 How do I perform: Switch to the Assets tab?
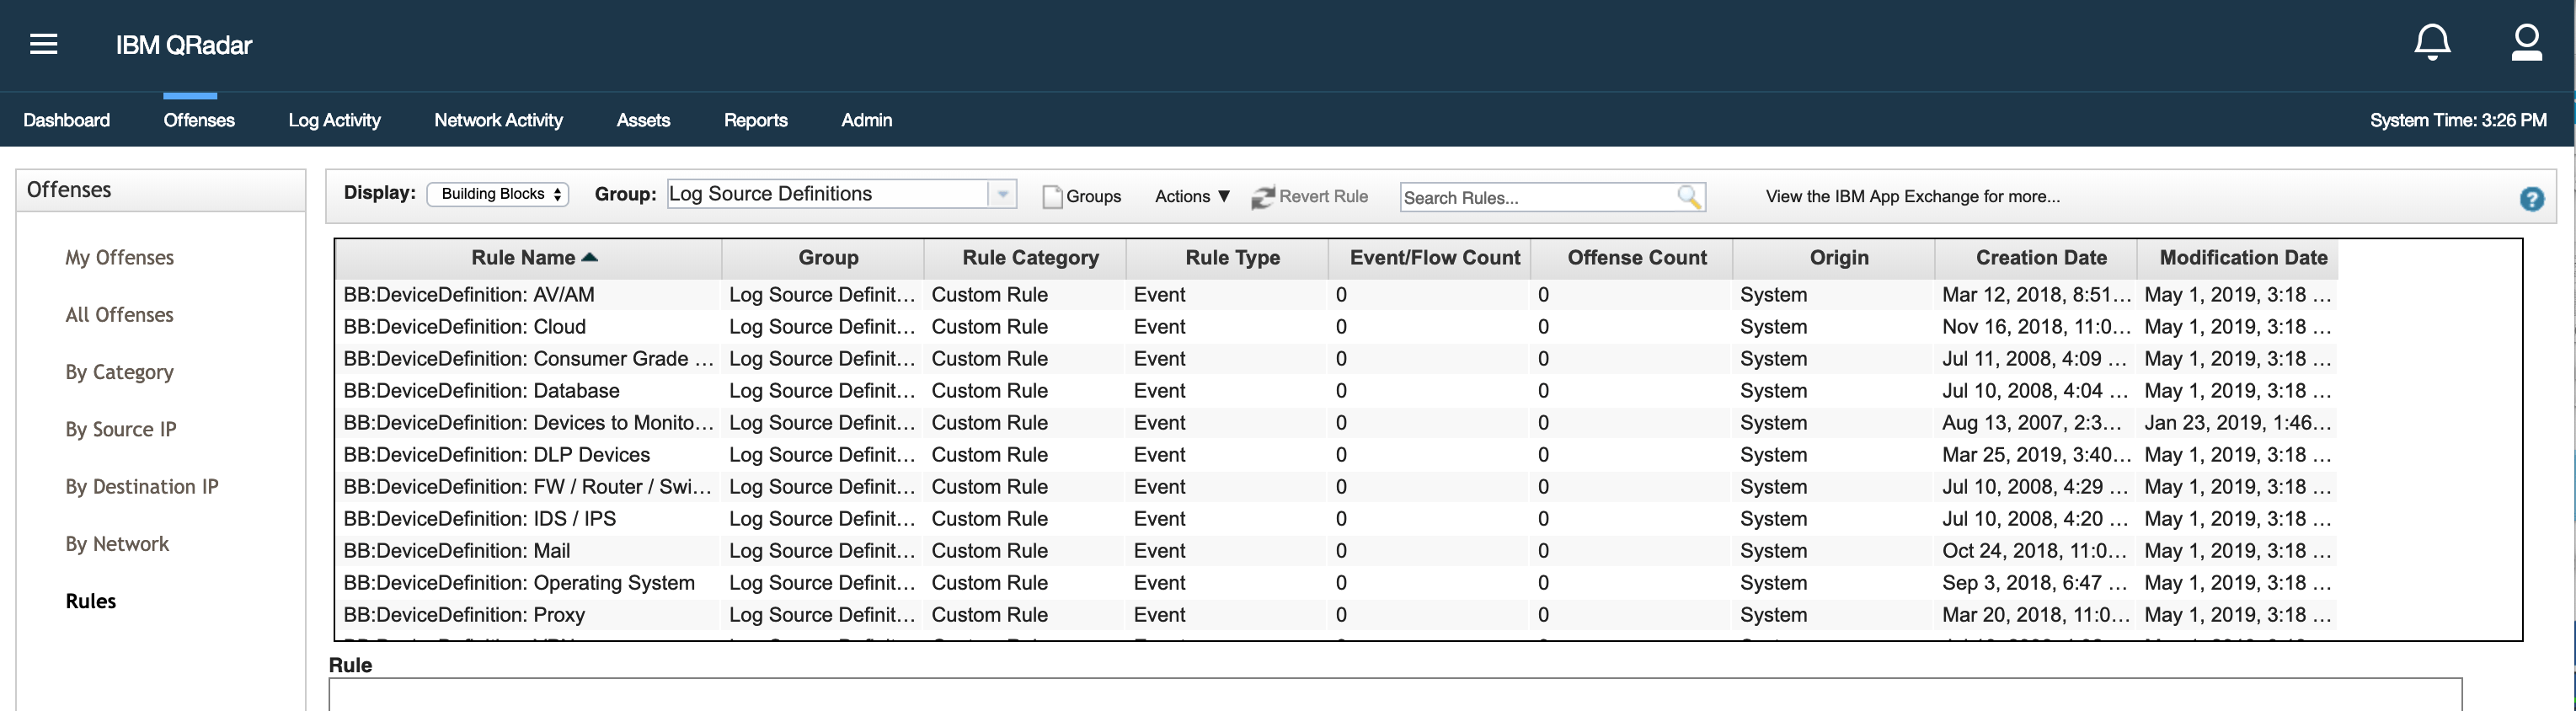(x=643, y=120)
